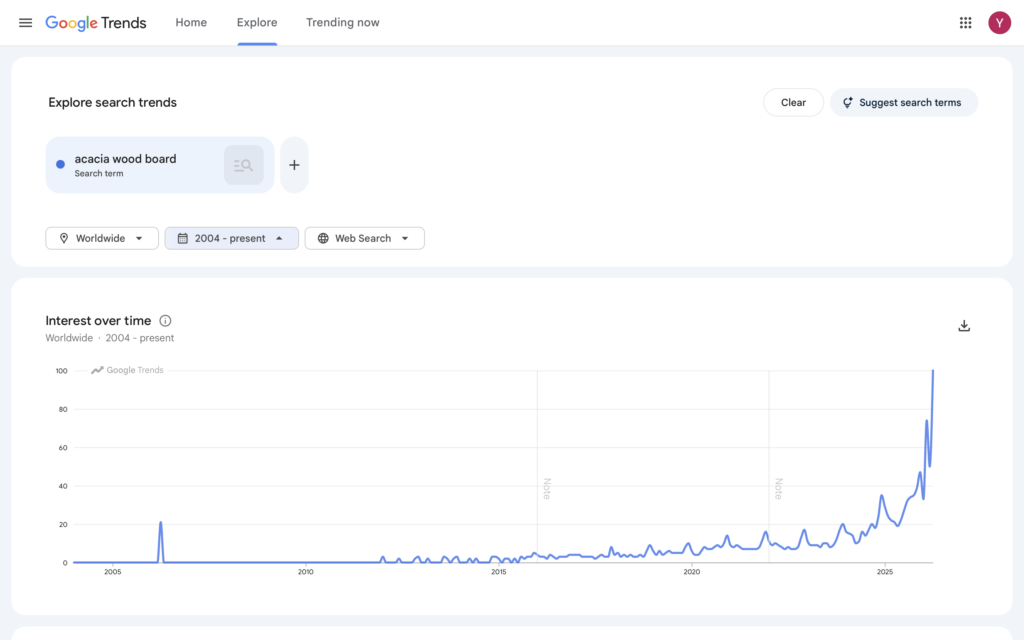Click the blue dot beside acacia wood board
1024x640 pixels.
tap(61, 165)
